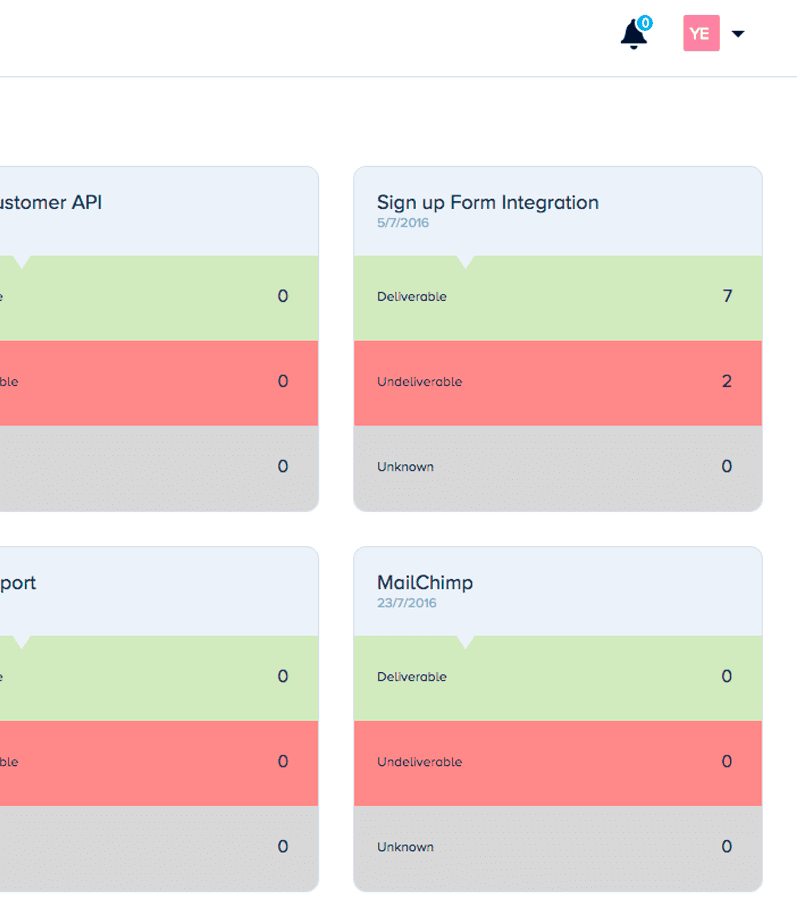
Task: Click the 23/7/2016 date under MailChimp
Action: click(x=407, y=603)
